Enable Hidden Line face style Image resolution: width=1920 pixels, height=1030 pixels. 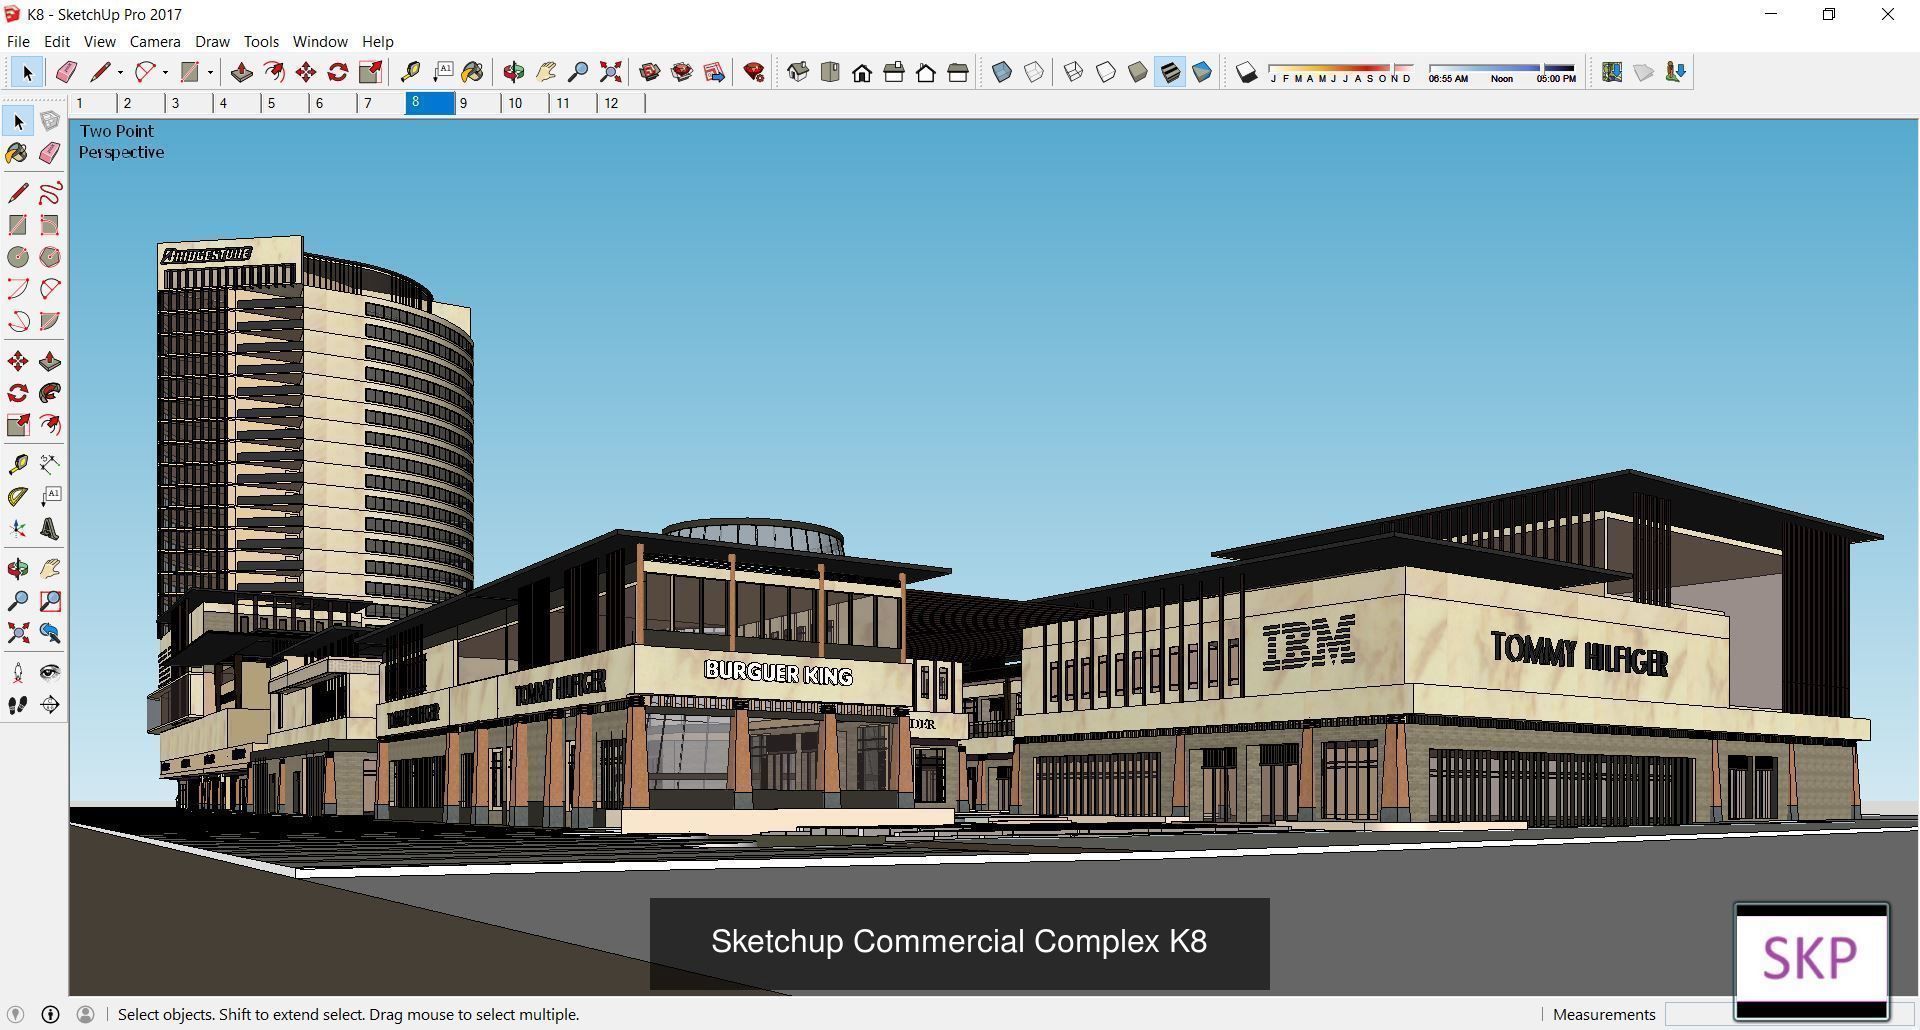[1106, 72]
